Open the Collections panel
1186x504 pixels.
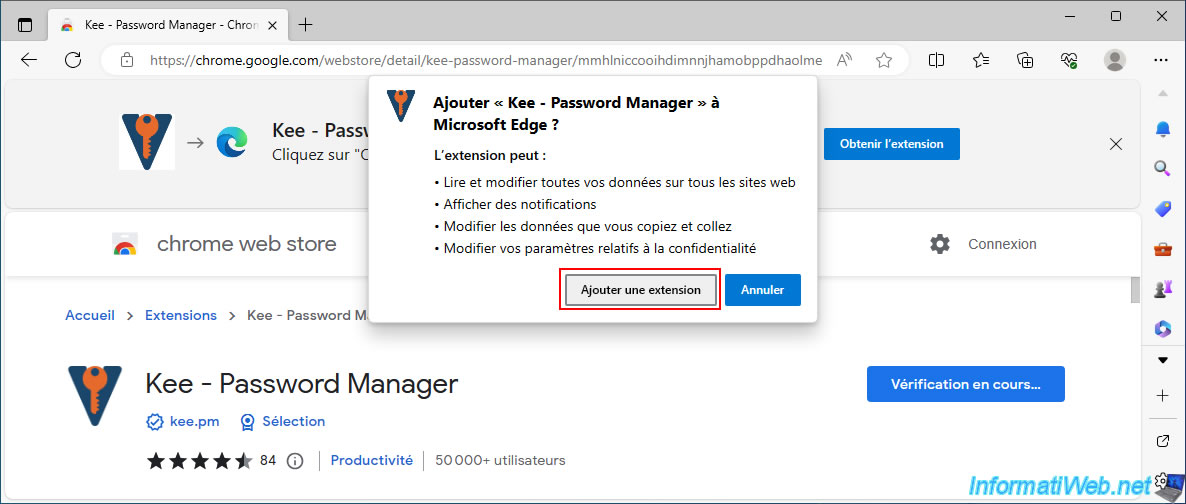coord(1025,60)
